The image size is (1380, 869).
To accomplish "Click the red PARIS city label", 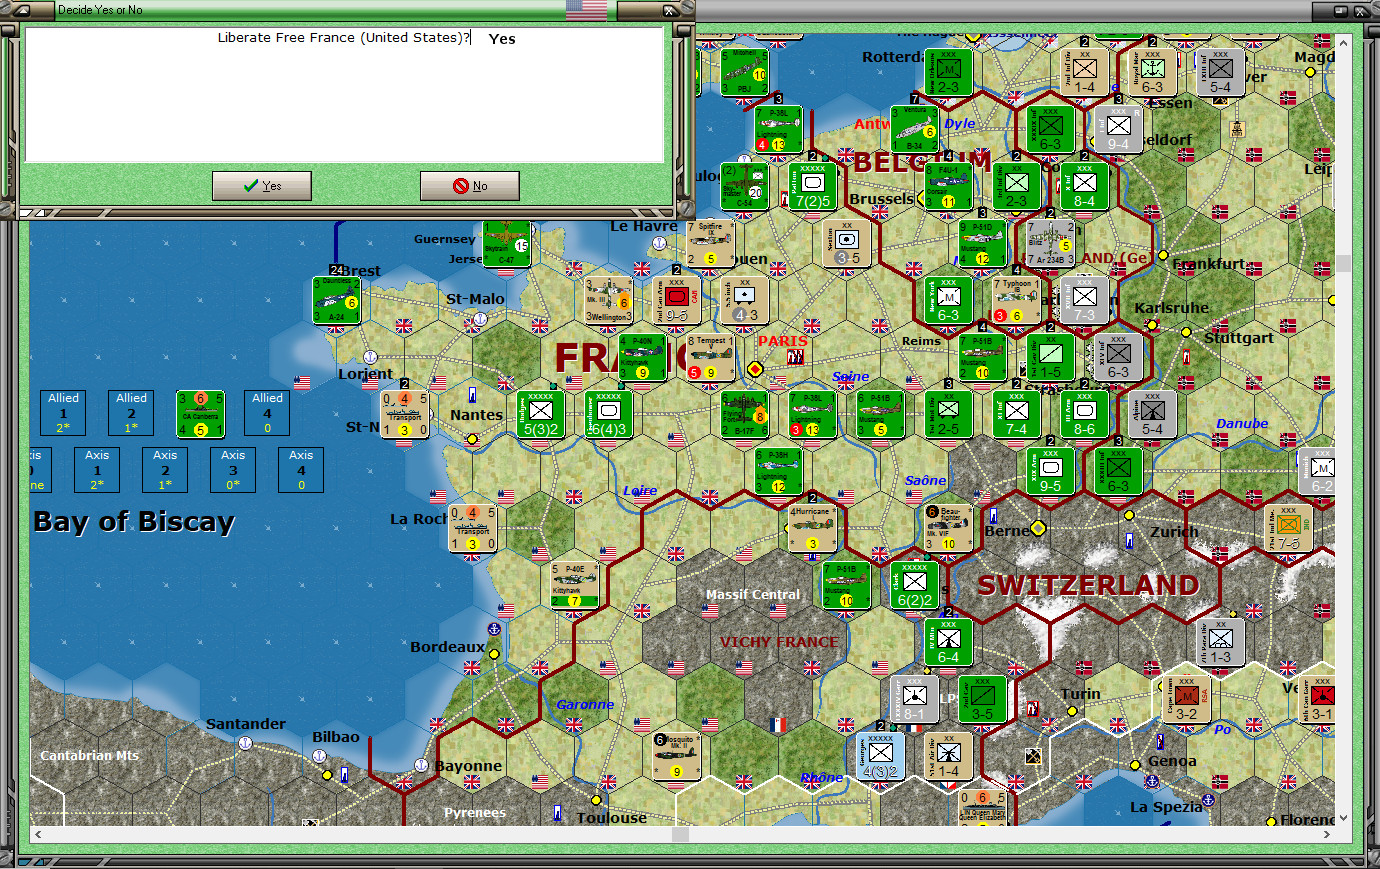I will click(x=782, y=341).
